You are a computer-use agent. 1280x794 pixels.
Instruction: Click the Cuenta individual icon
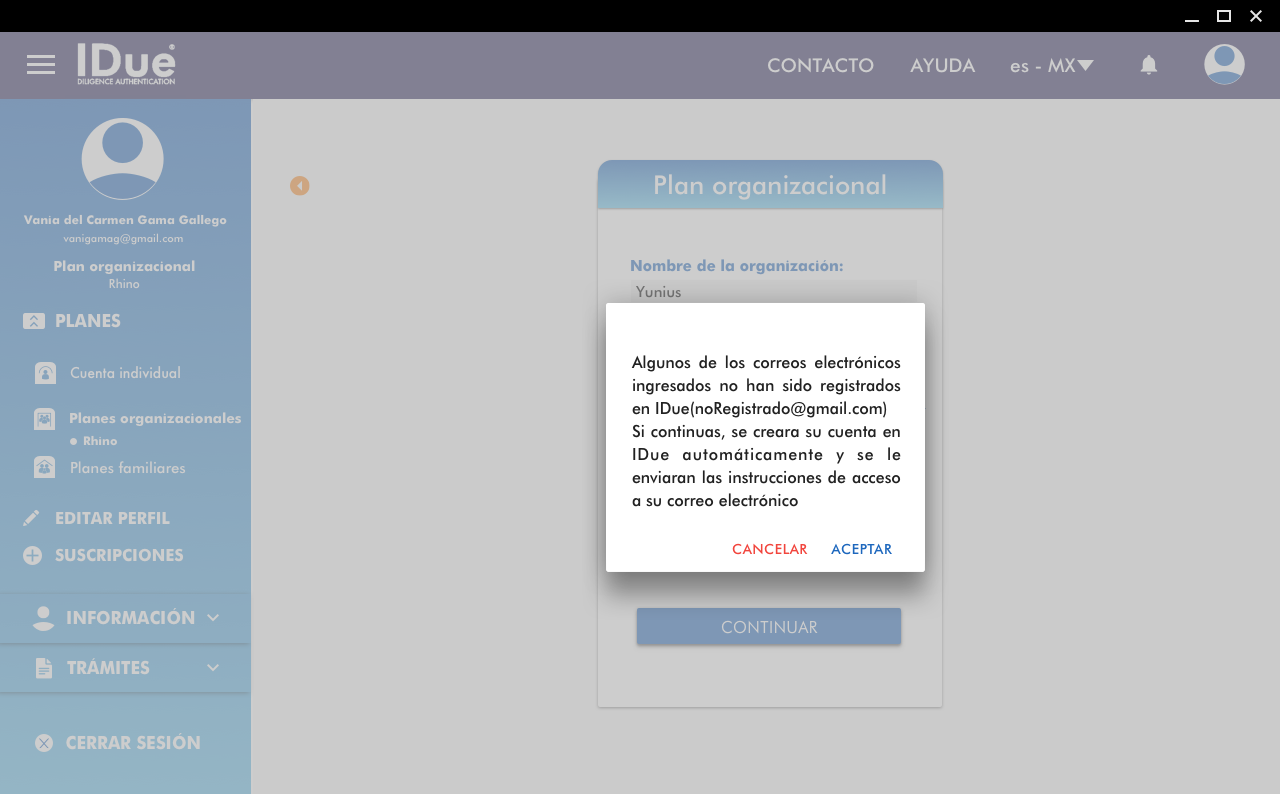[45, 373]
